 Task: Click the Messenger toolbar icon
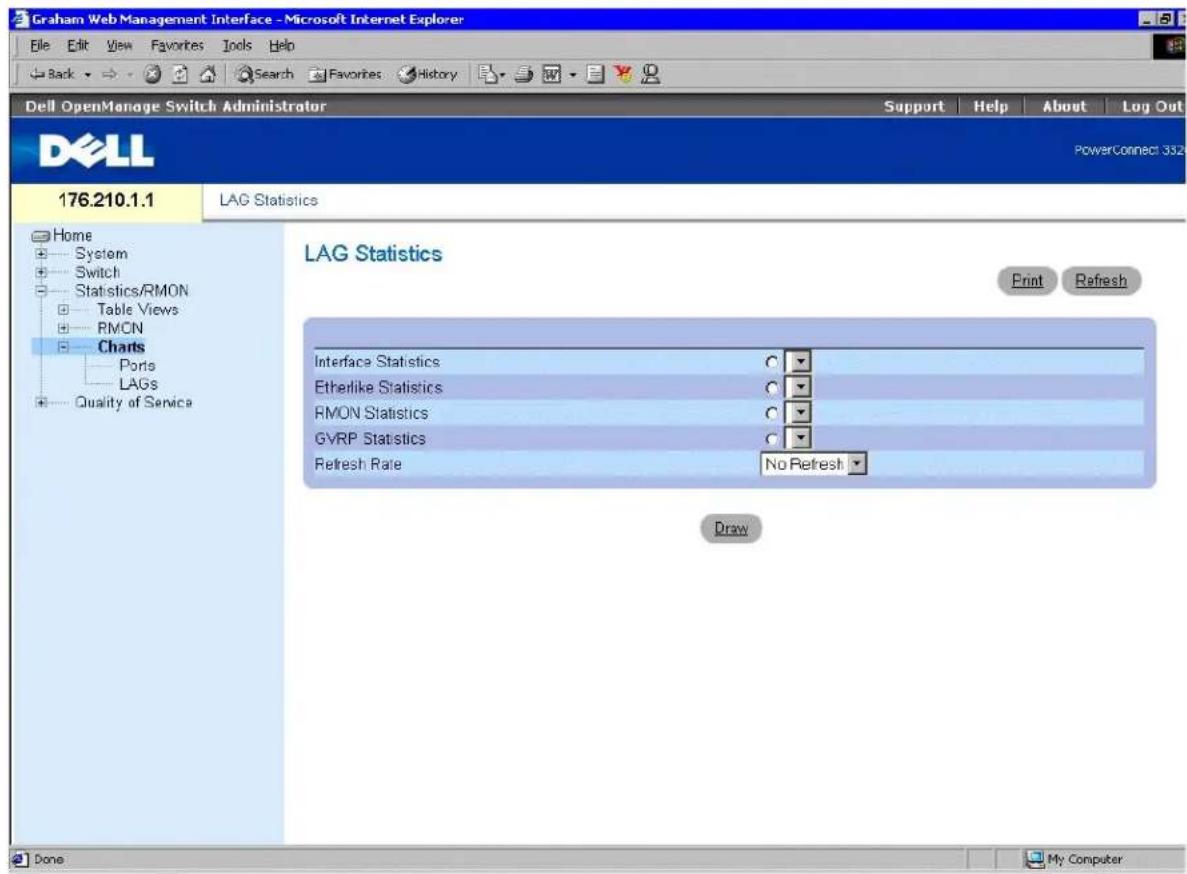click(x=650, y=74)
